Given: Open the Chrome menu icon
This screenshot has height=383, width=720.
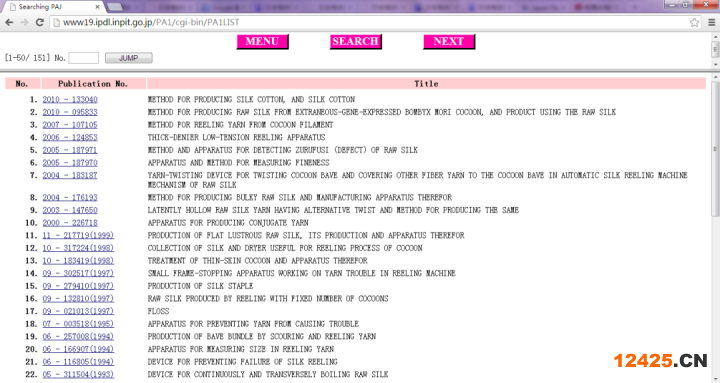Looking at the screenshot, I should click(x=711, y=22).
